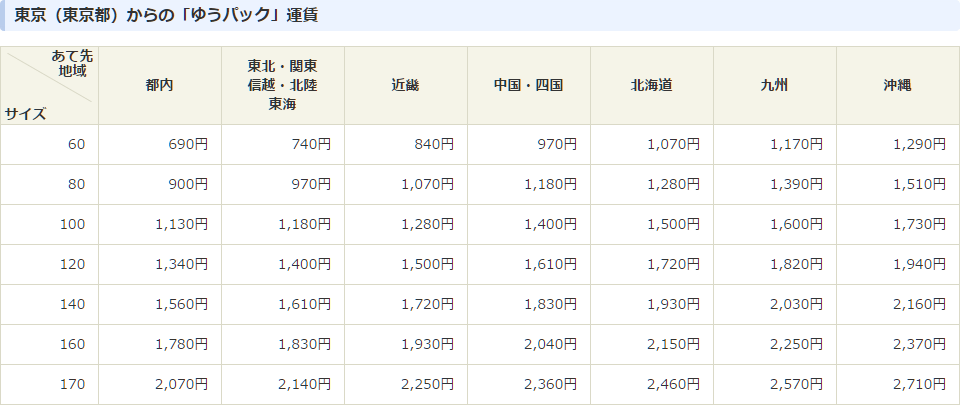The image size is (960, 405).
Task: Click 840円 for size 60 to 近畿
Action: [434, 144]
